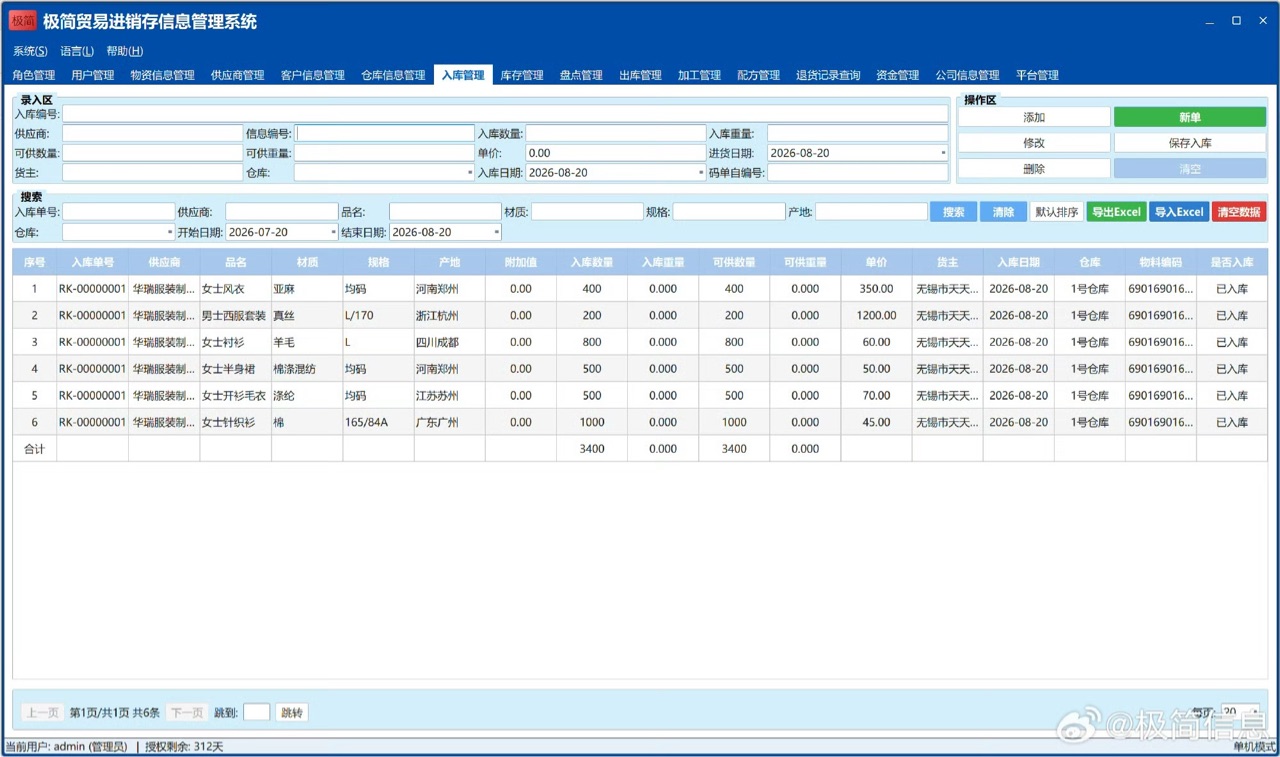The height and width of the screenshot is (757, 1280).
Task: Select the row for 女士衬衫
Action: pyautogui.click(x=640, y=342)
